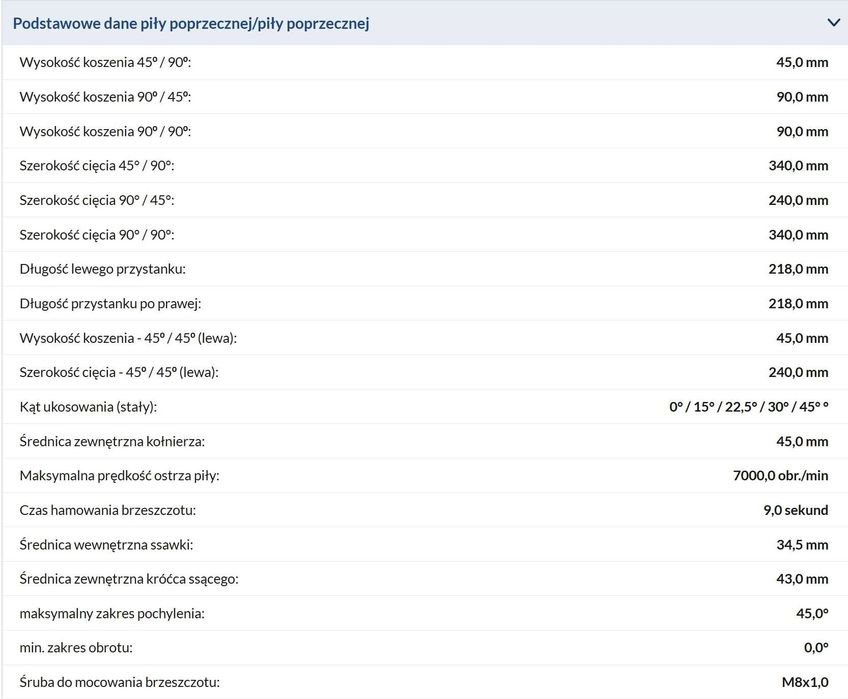Click the 'Średnica zewnętrzna kołnierza' label
Image resolution: width=848 pixels, height=699 pixels.
(112, 441)
